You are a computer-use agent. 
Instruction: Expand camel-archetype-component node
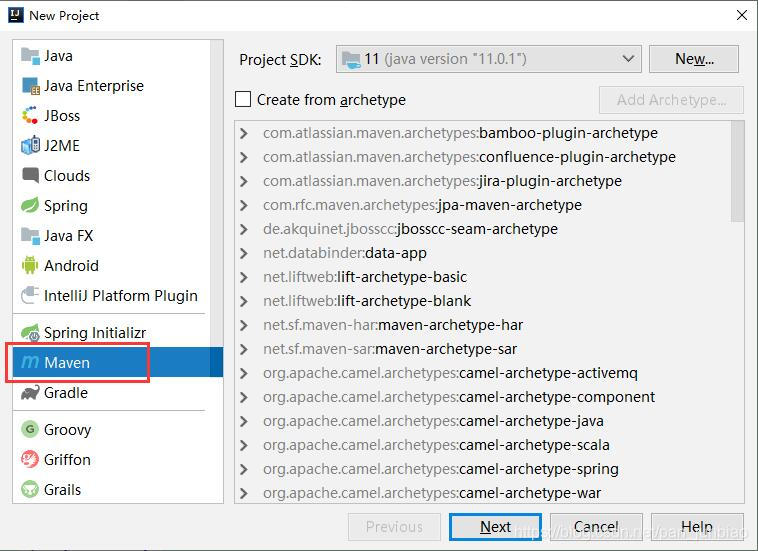(x=244, y=397)
